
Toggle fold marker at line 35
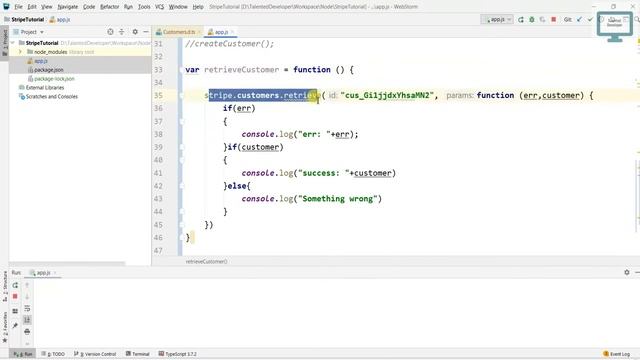[x=181, y=96]
